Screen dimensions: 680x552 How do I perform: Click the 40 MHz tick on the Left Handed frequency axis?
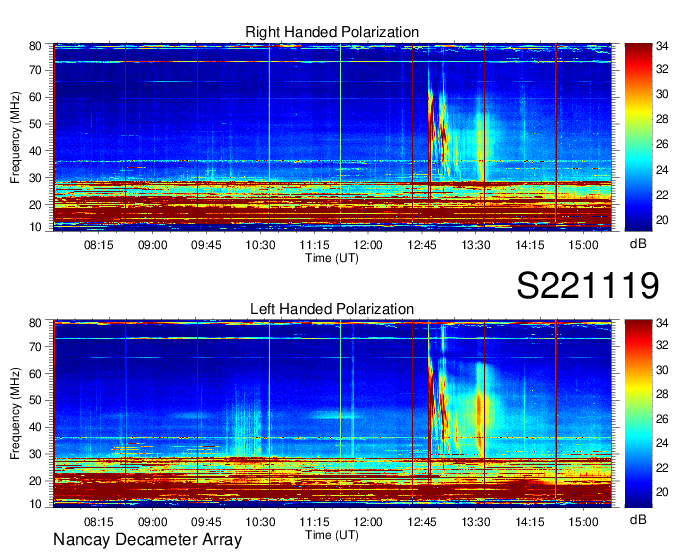35,427
